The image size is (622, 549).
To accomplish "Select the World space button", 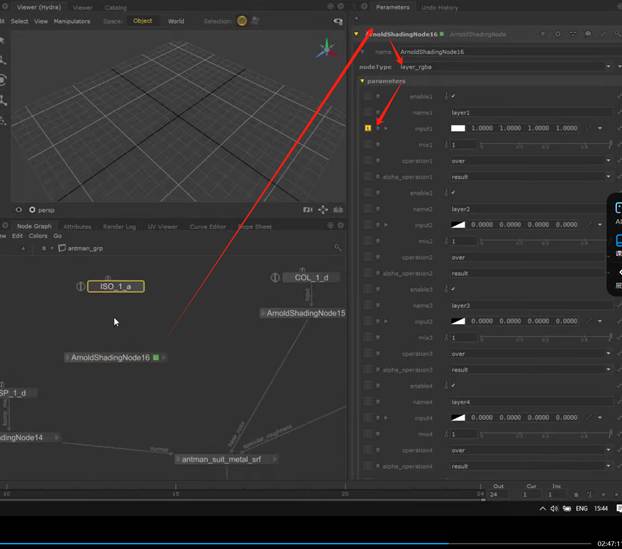I will (176, 21).
